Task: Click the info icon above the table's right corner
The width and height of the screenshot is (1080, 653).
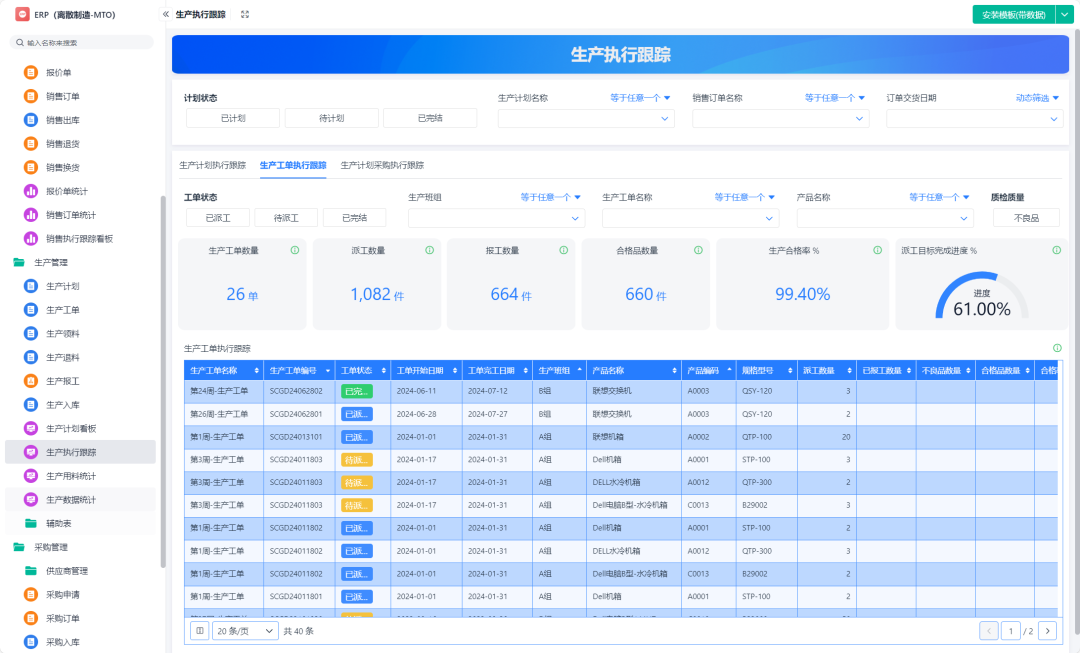Action: [1057, 348]
